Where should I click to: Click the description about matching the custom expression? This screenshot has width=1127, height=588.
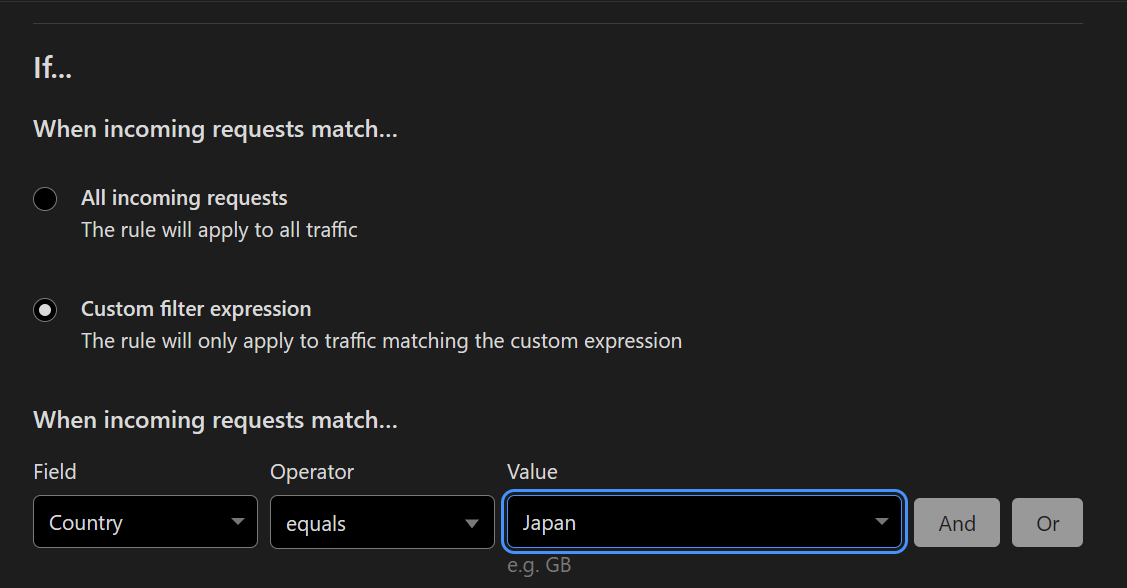click(x=382, y=341)
